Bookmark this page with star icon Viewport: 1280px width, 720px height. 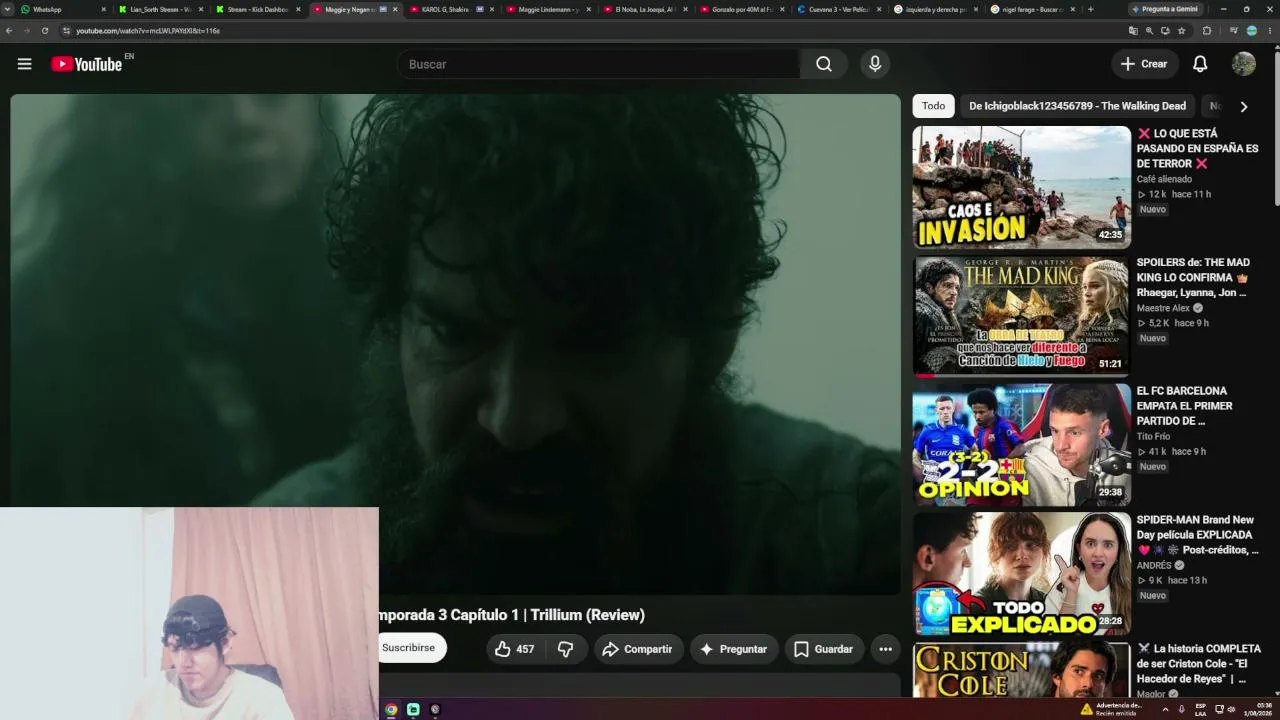tap(1181, 31)
